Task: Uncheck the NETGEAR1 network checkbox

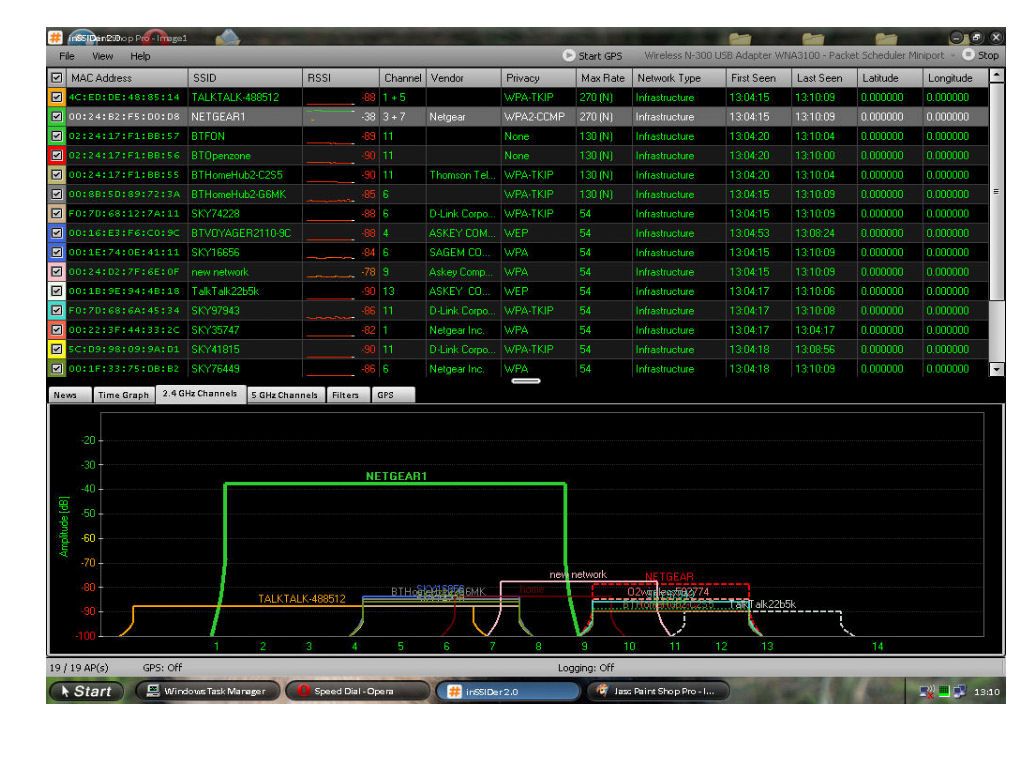Action: coord(57,117)
